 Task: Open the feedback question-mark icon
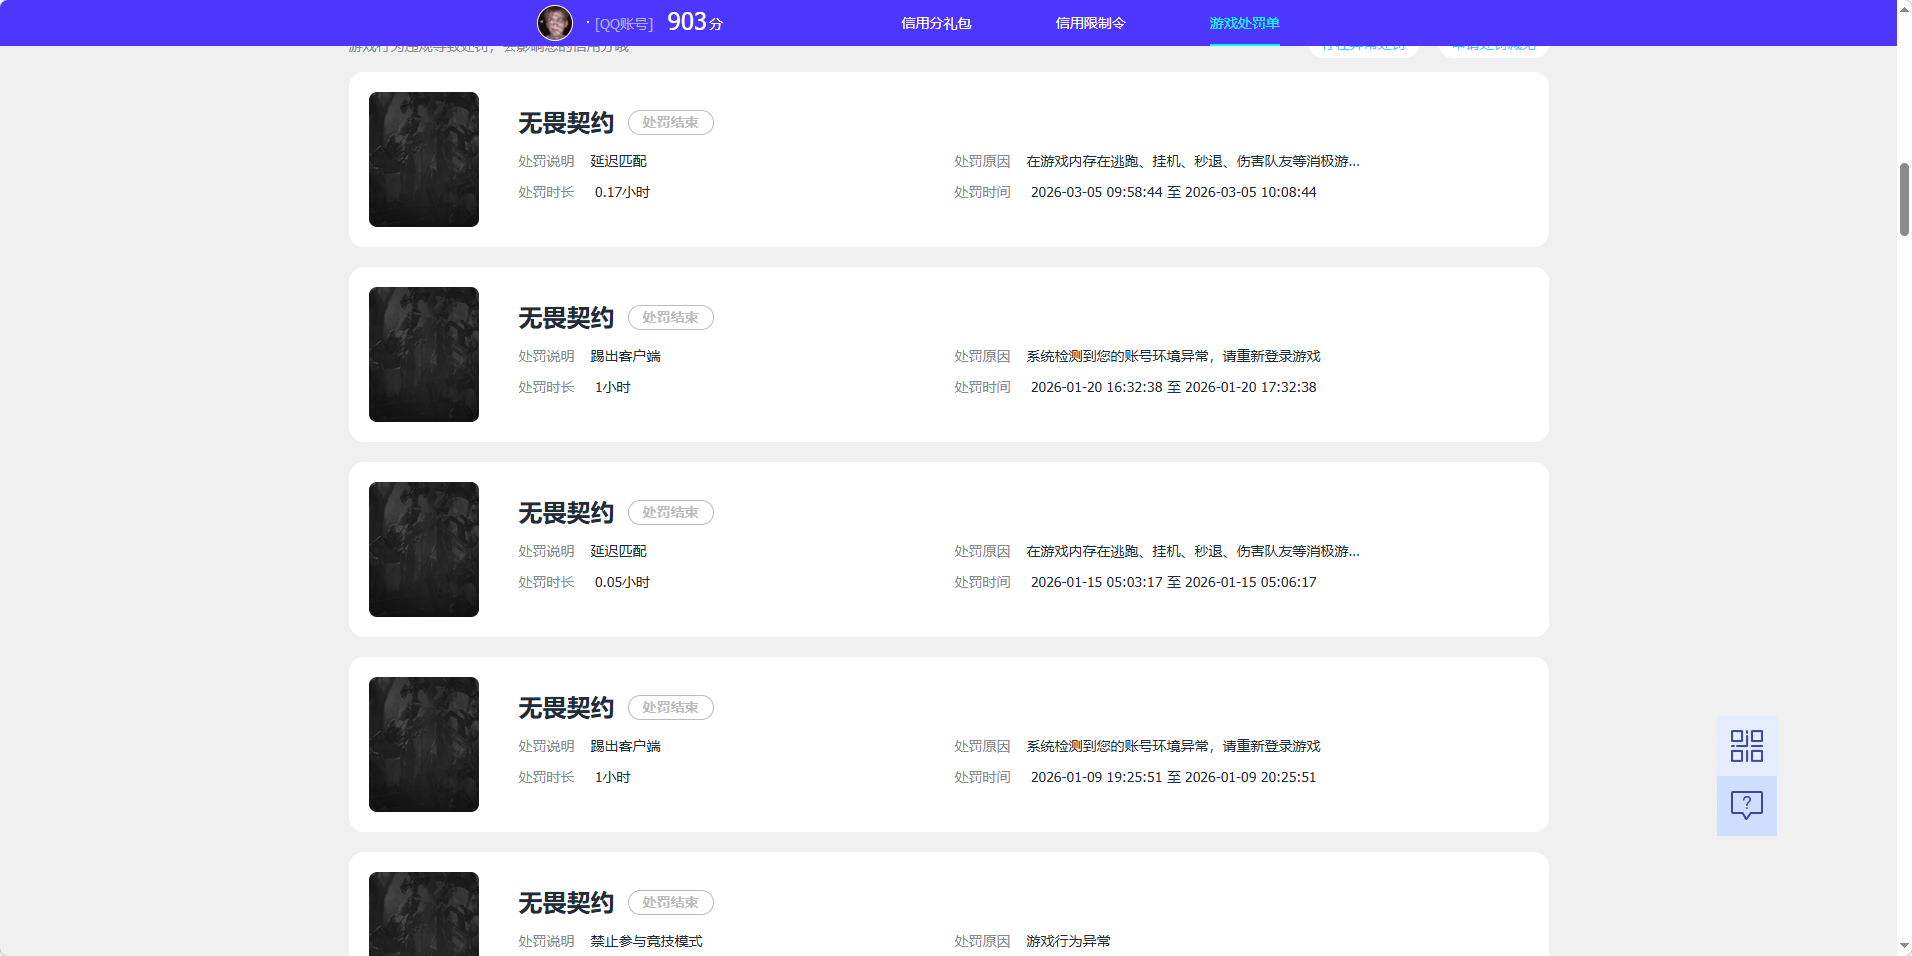coord(1746,805)
